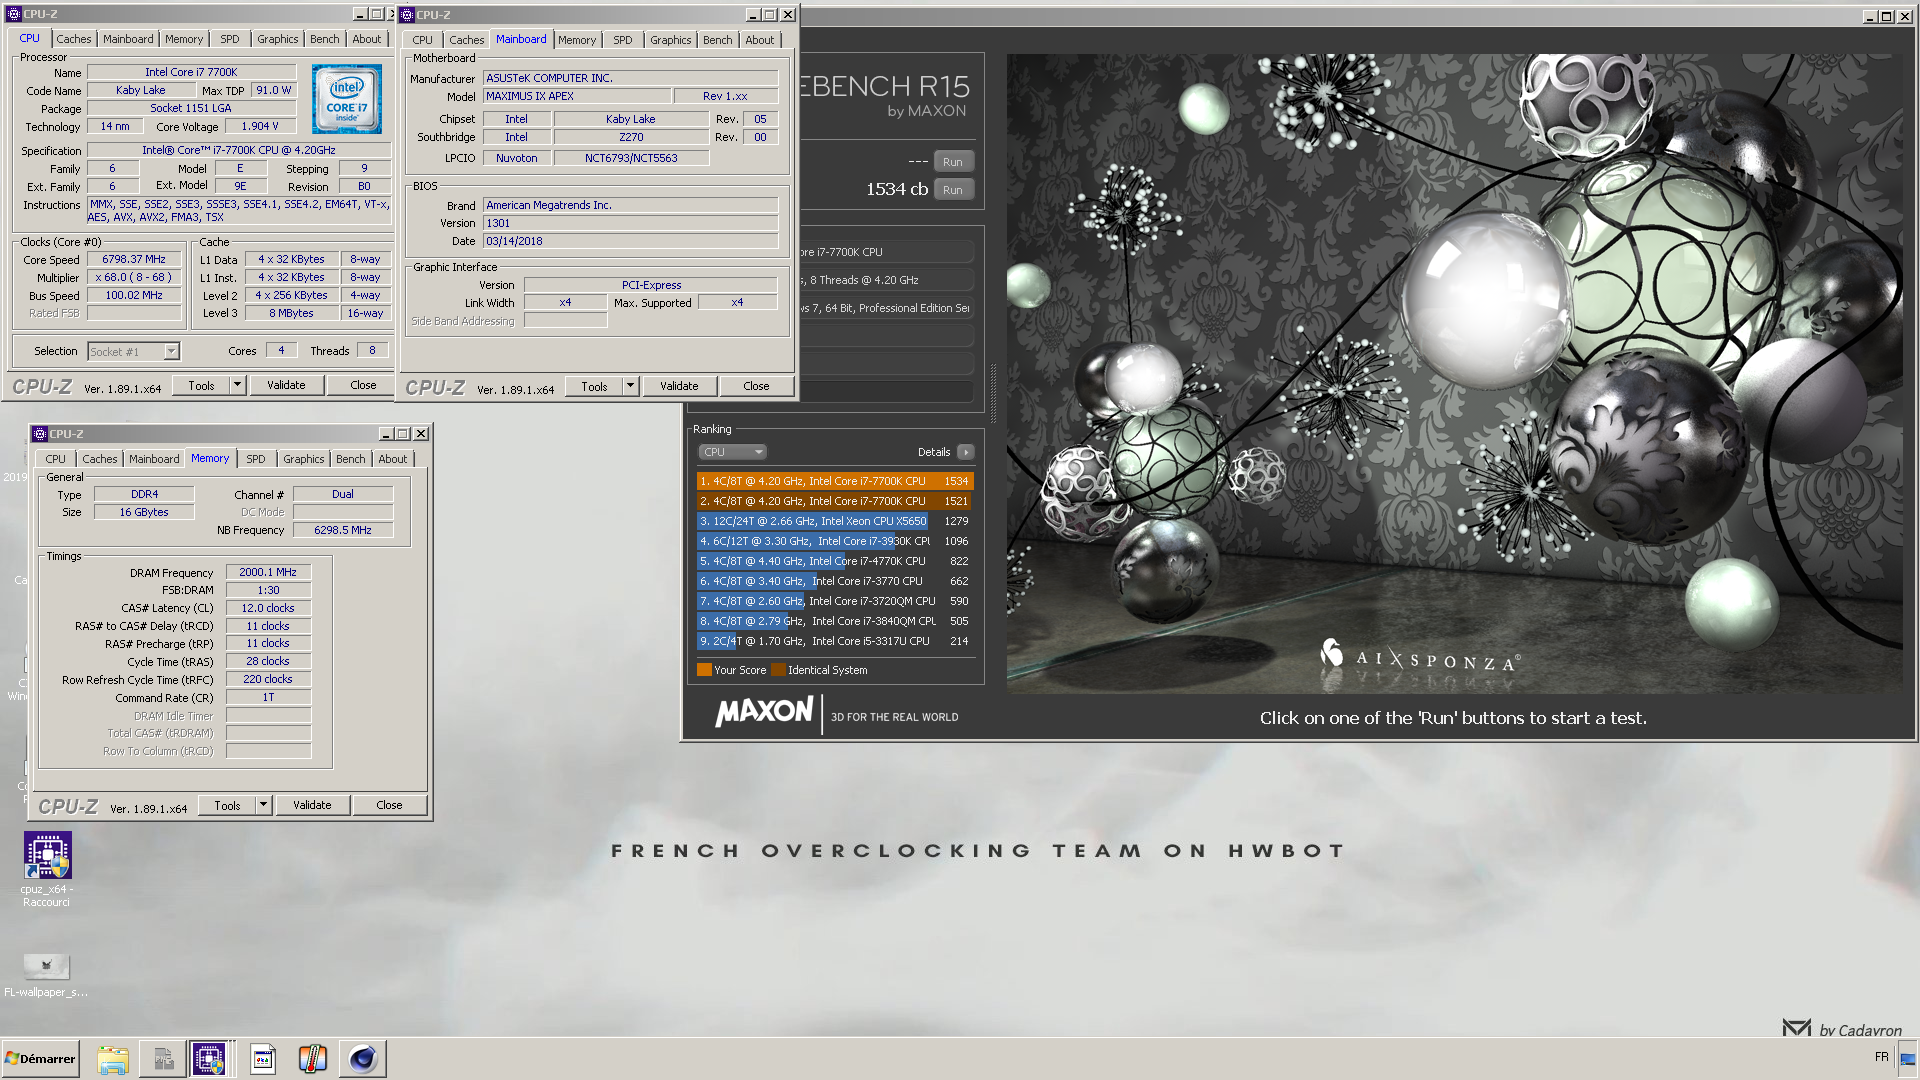Click the BIOS Version 1301 field
The height and width of the screenshot is (1080, 1920).
click(x=631, y=223)
